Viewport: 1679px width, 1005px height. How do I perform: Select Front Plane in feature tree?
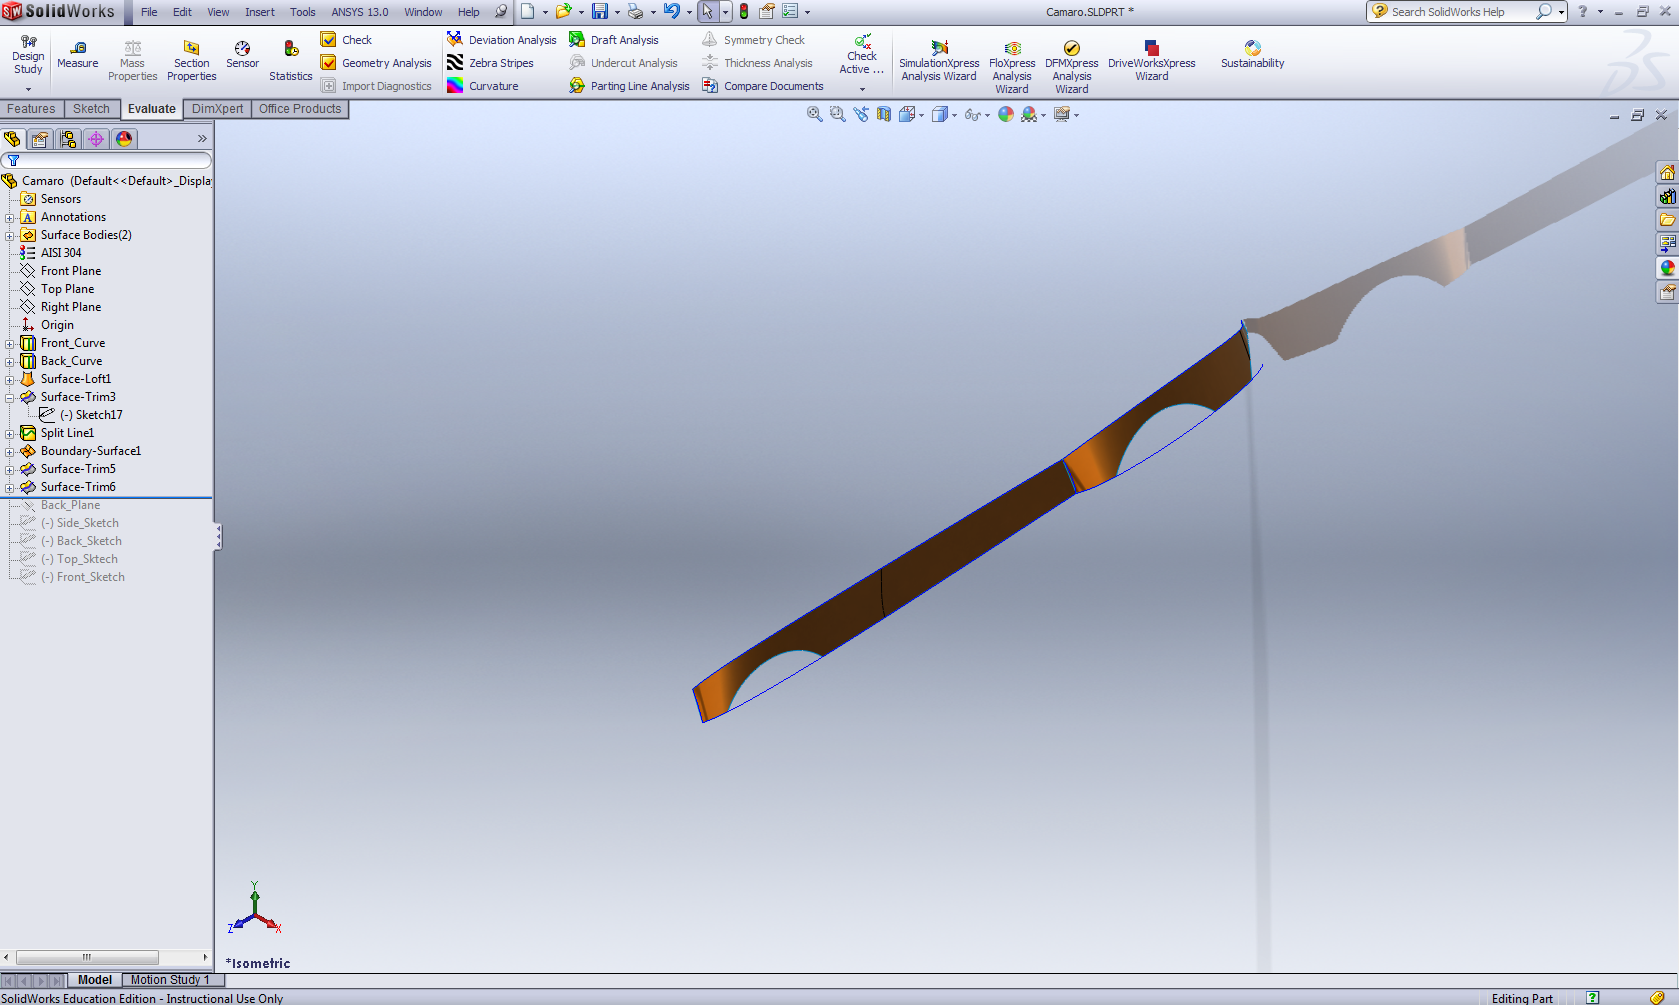[70, 271]
